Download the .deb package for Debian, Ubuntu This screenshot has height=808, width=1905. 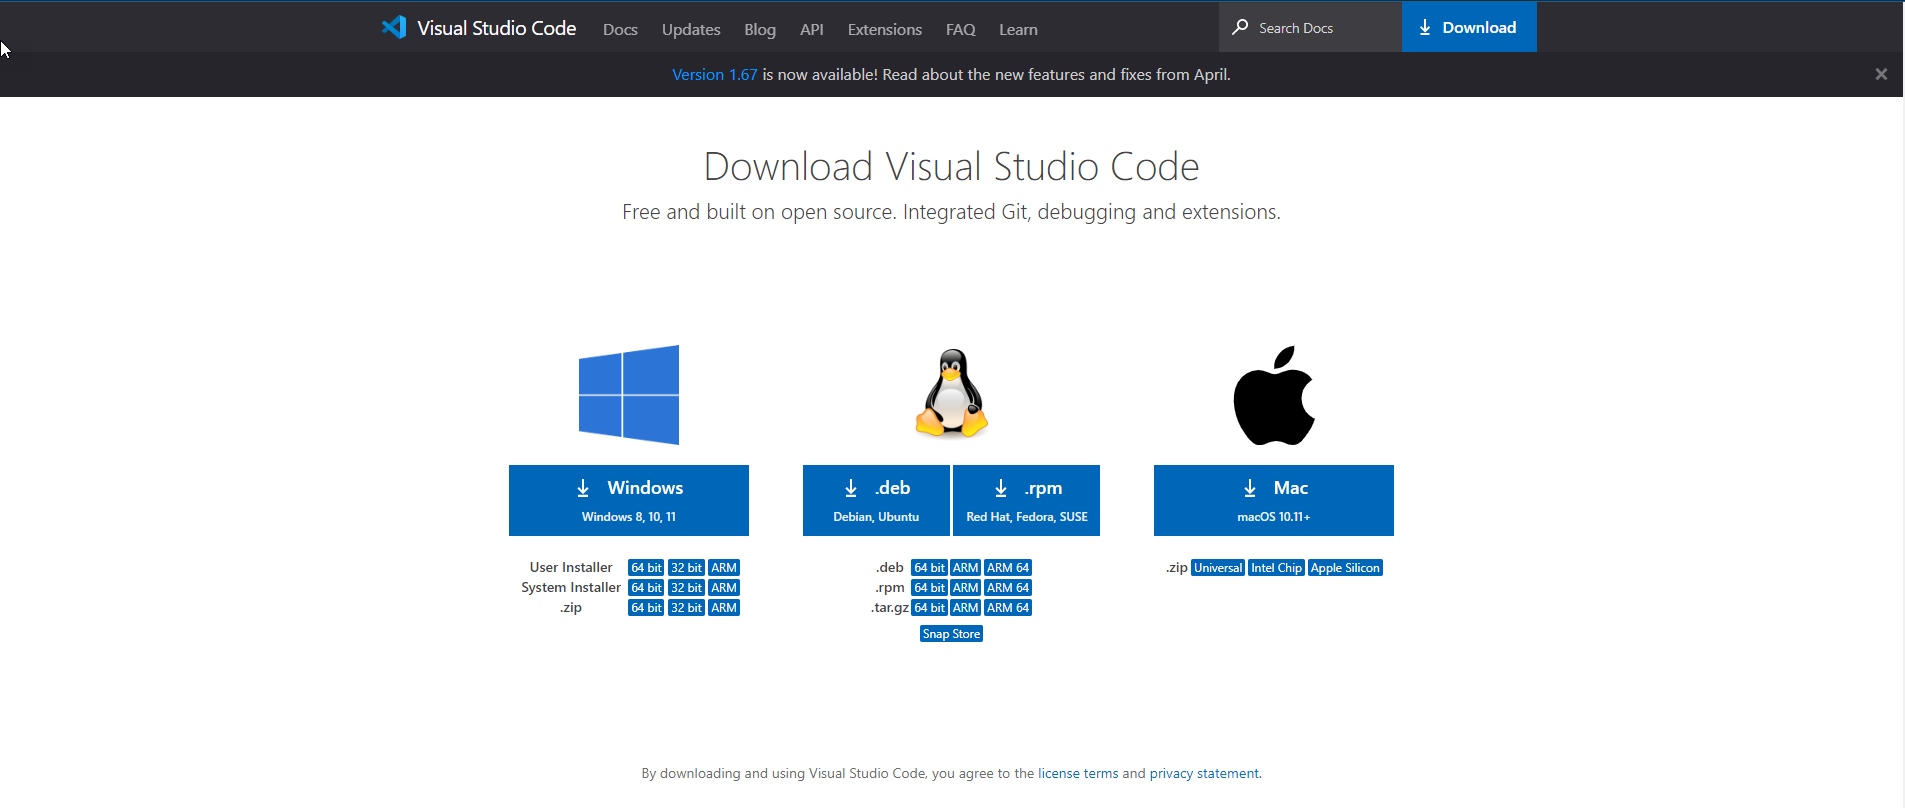tap(876, 500)
